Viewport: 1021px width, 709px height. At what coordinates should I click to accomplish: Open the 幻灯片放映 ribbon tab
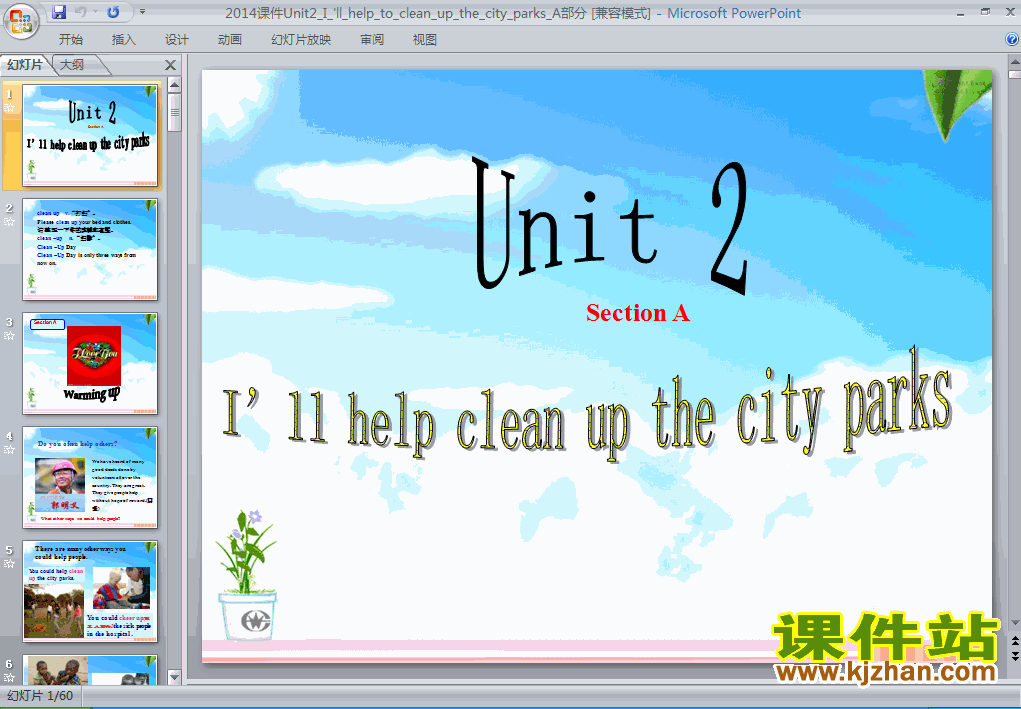click(301, 40)
